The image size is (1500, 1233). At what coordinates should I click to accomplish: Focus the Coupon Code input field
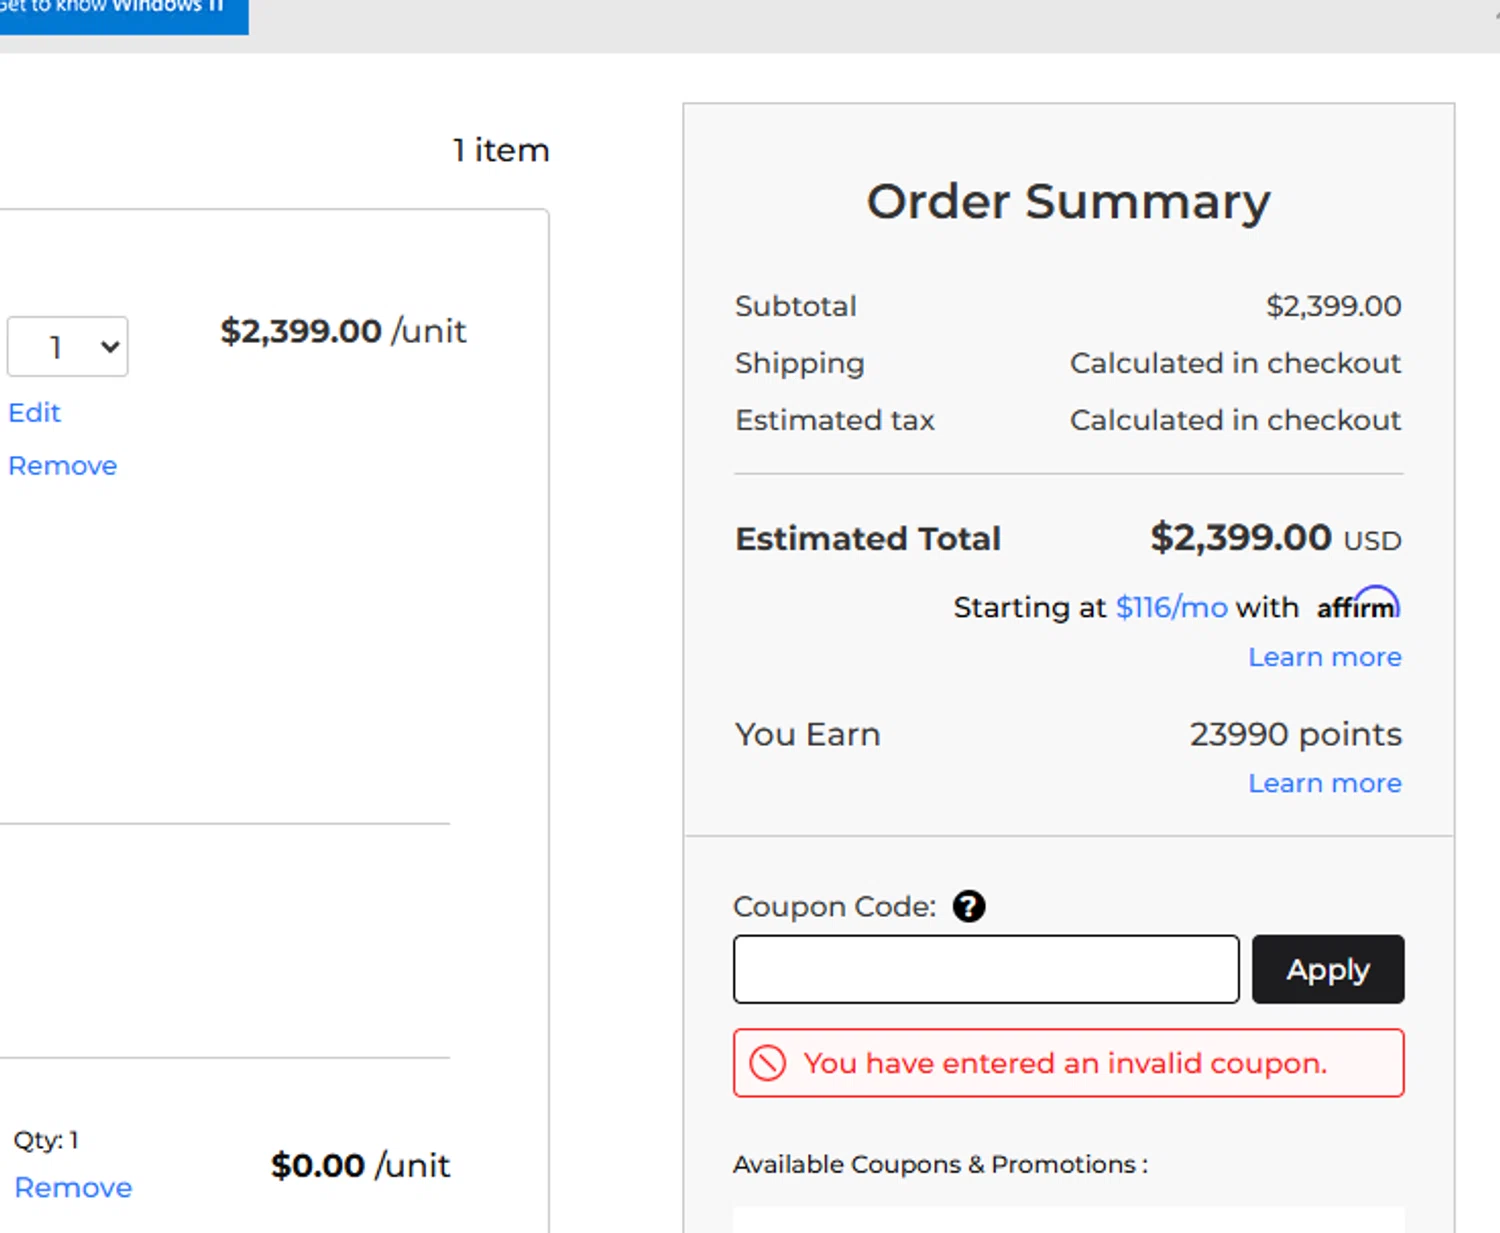pos(986,969)
